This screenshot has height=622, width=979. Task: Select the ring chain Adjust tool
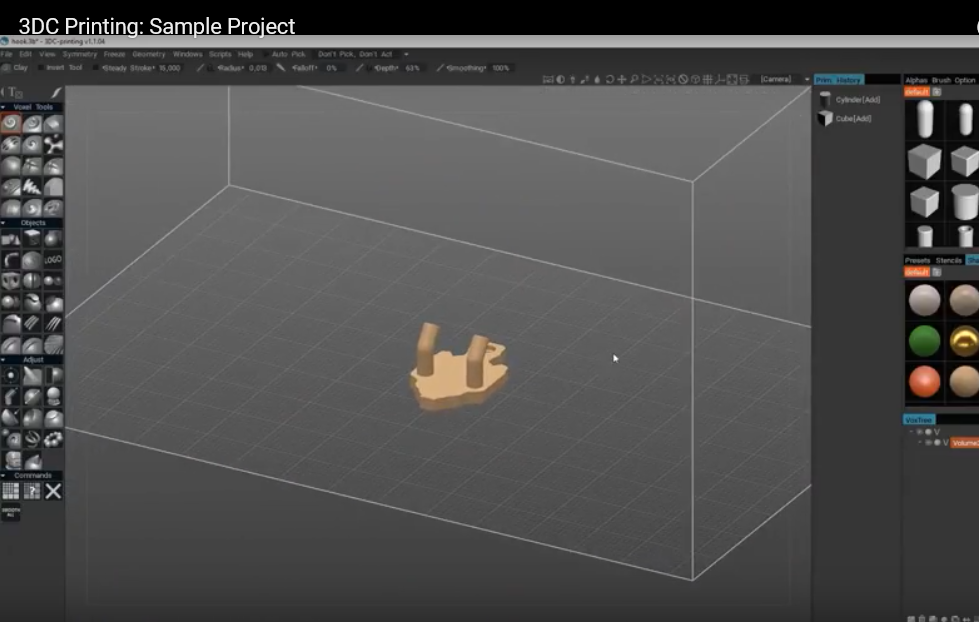53,439
